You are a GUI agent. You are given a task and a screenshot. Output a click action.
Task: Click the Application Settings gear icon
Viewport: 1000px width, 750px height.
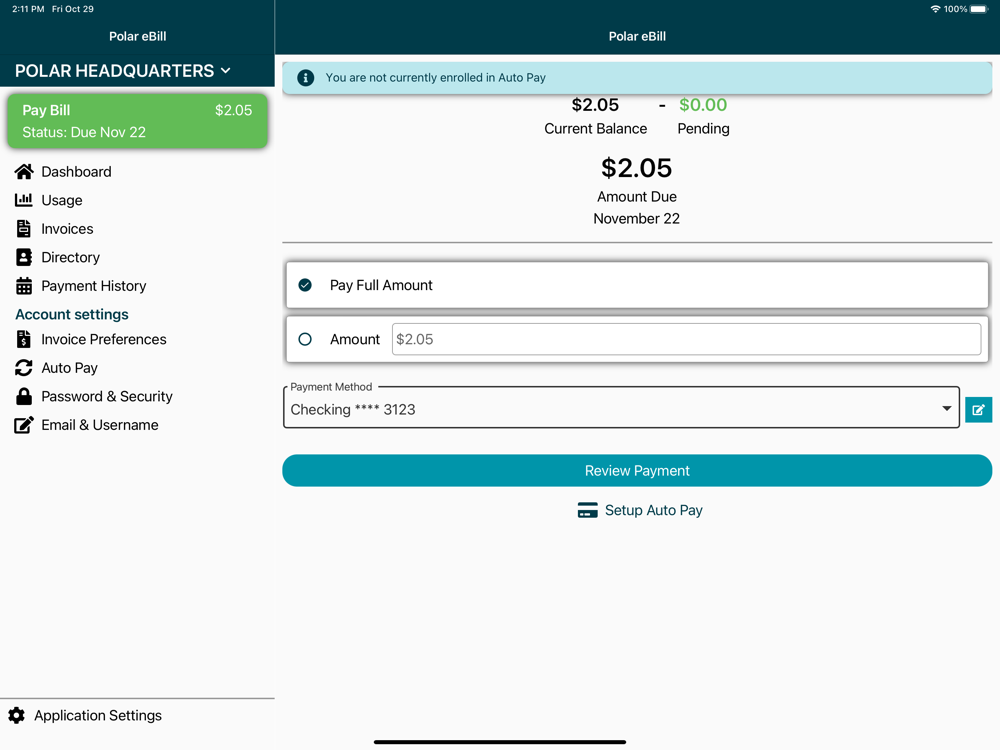coord(17,716)
